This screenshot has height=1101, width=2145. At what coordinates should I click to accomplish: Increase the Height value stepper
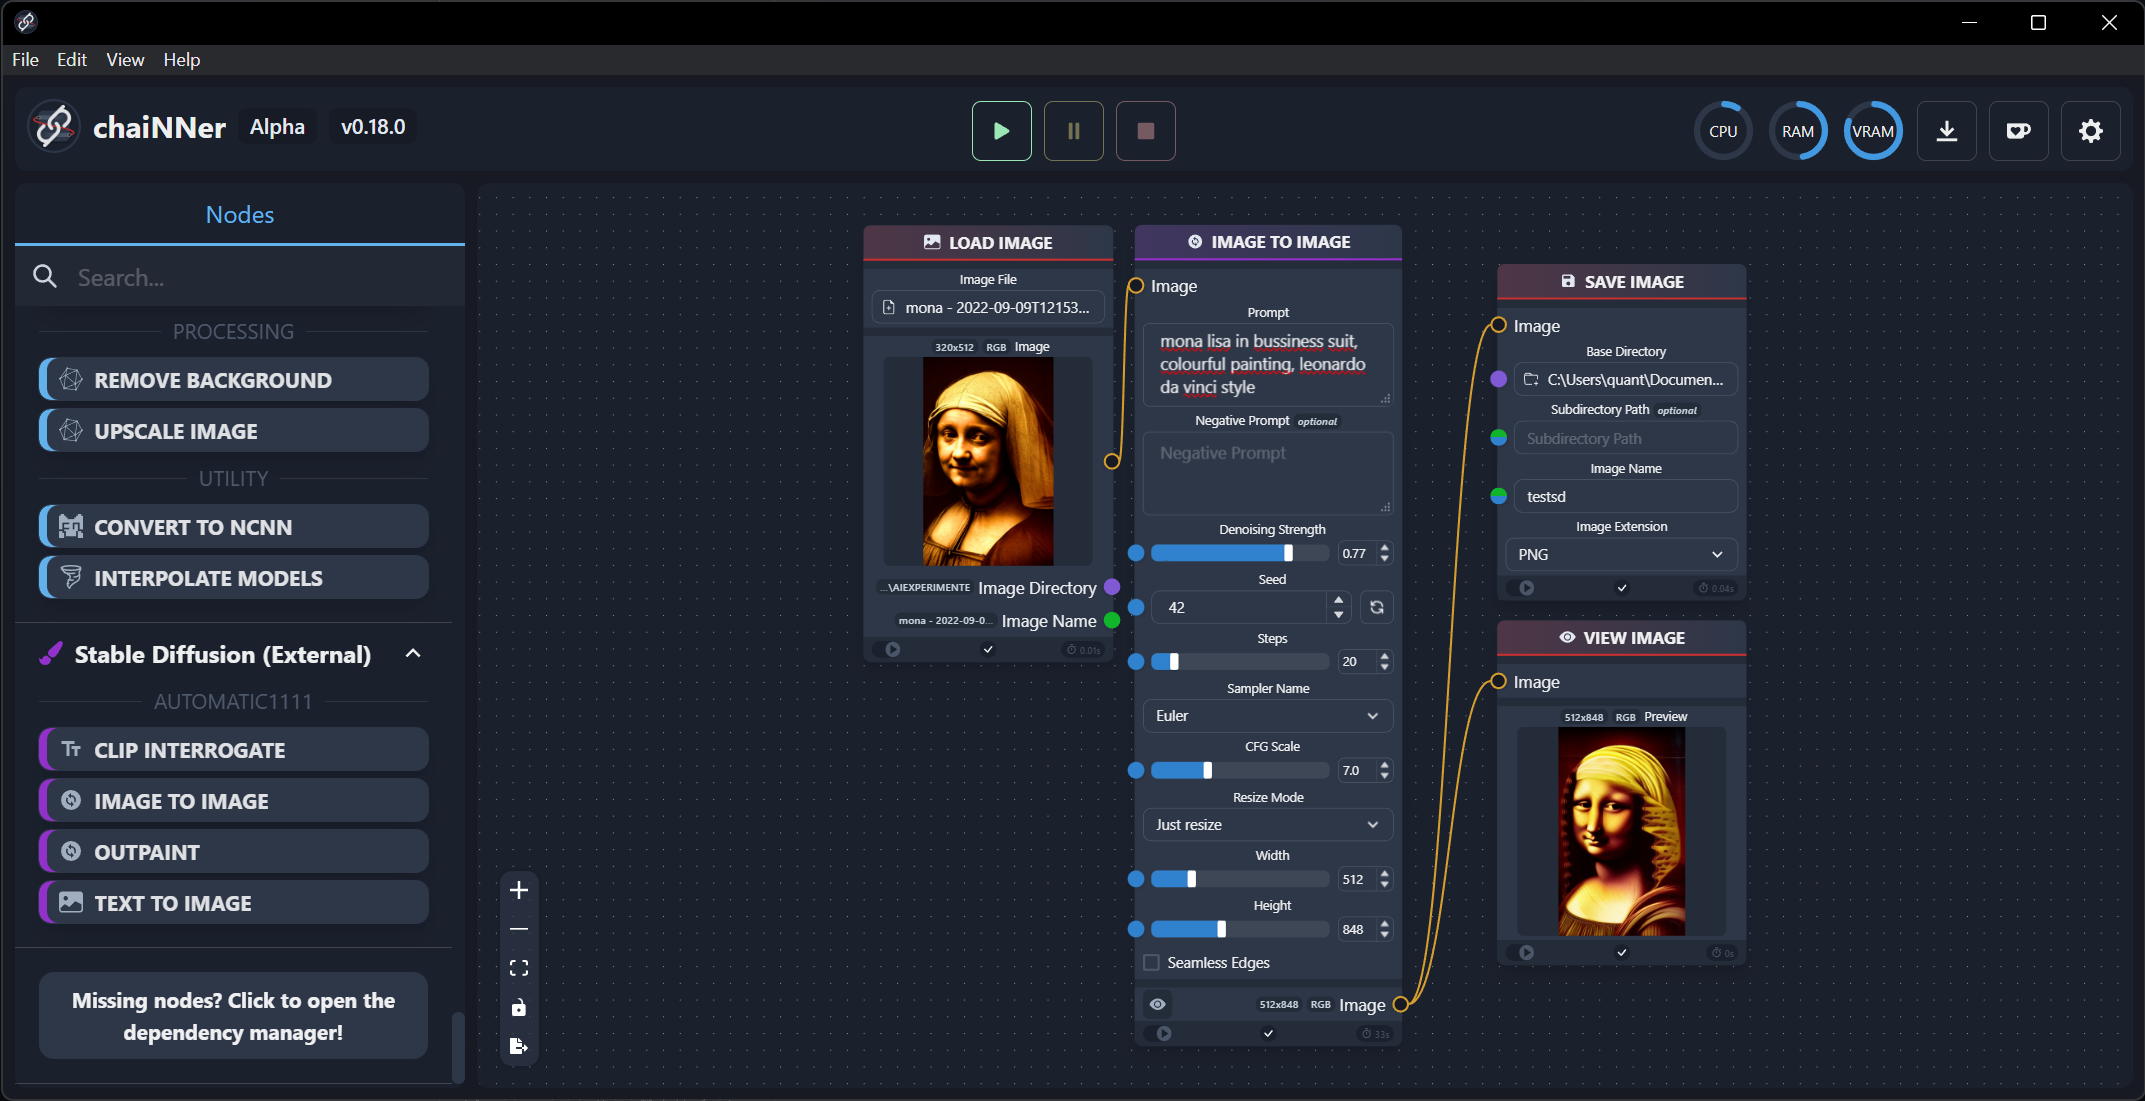(x=1385, y=923)
